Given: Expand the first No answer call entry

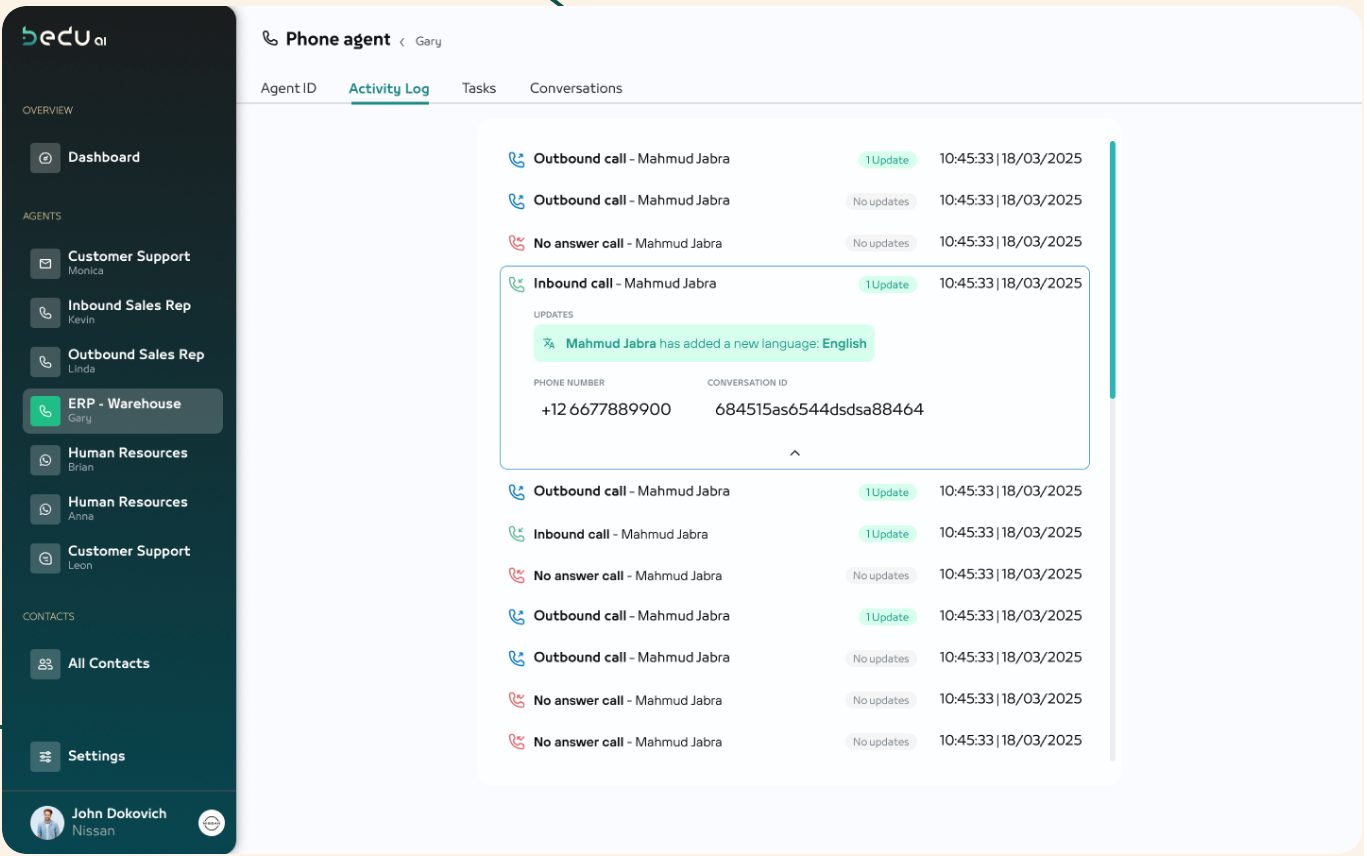Looking at the screenshot, I should click(x=795, y=242).
